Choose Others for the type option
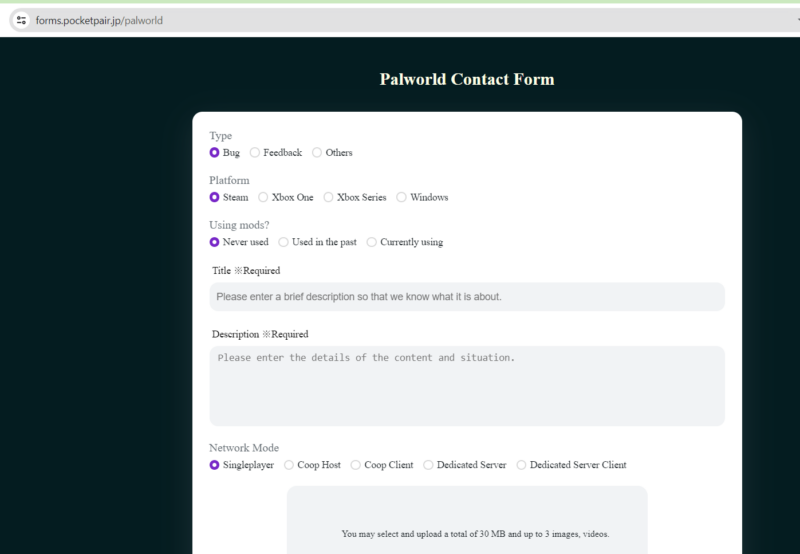Image resolution: width=800 pixels, height=554 pixels. tap(317, 153)
